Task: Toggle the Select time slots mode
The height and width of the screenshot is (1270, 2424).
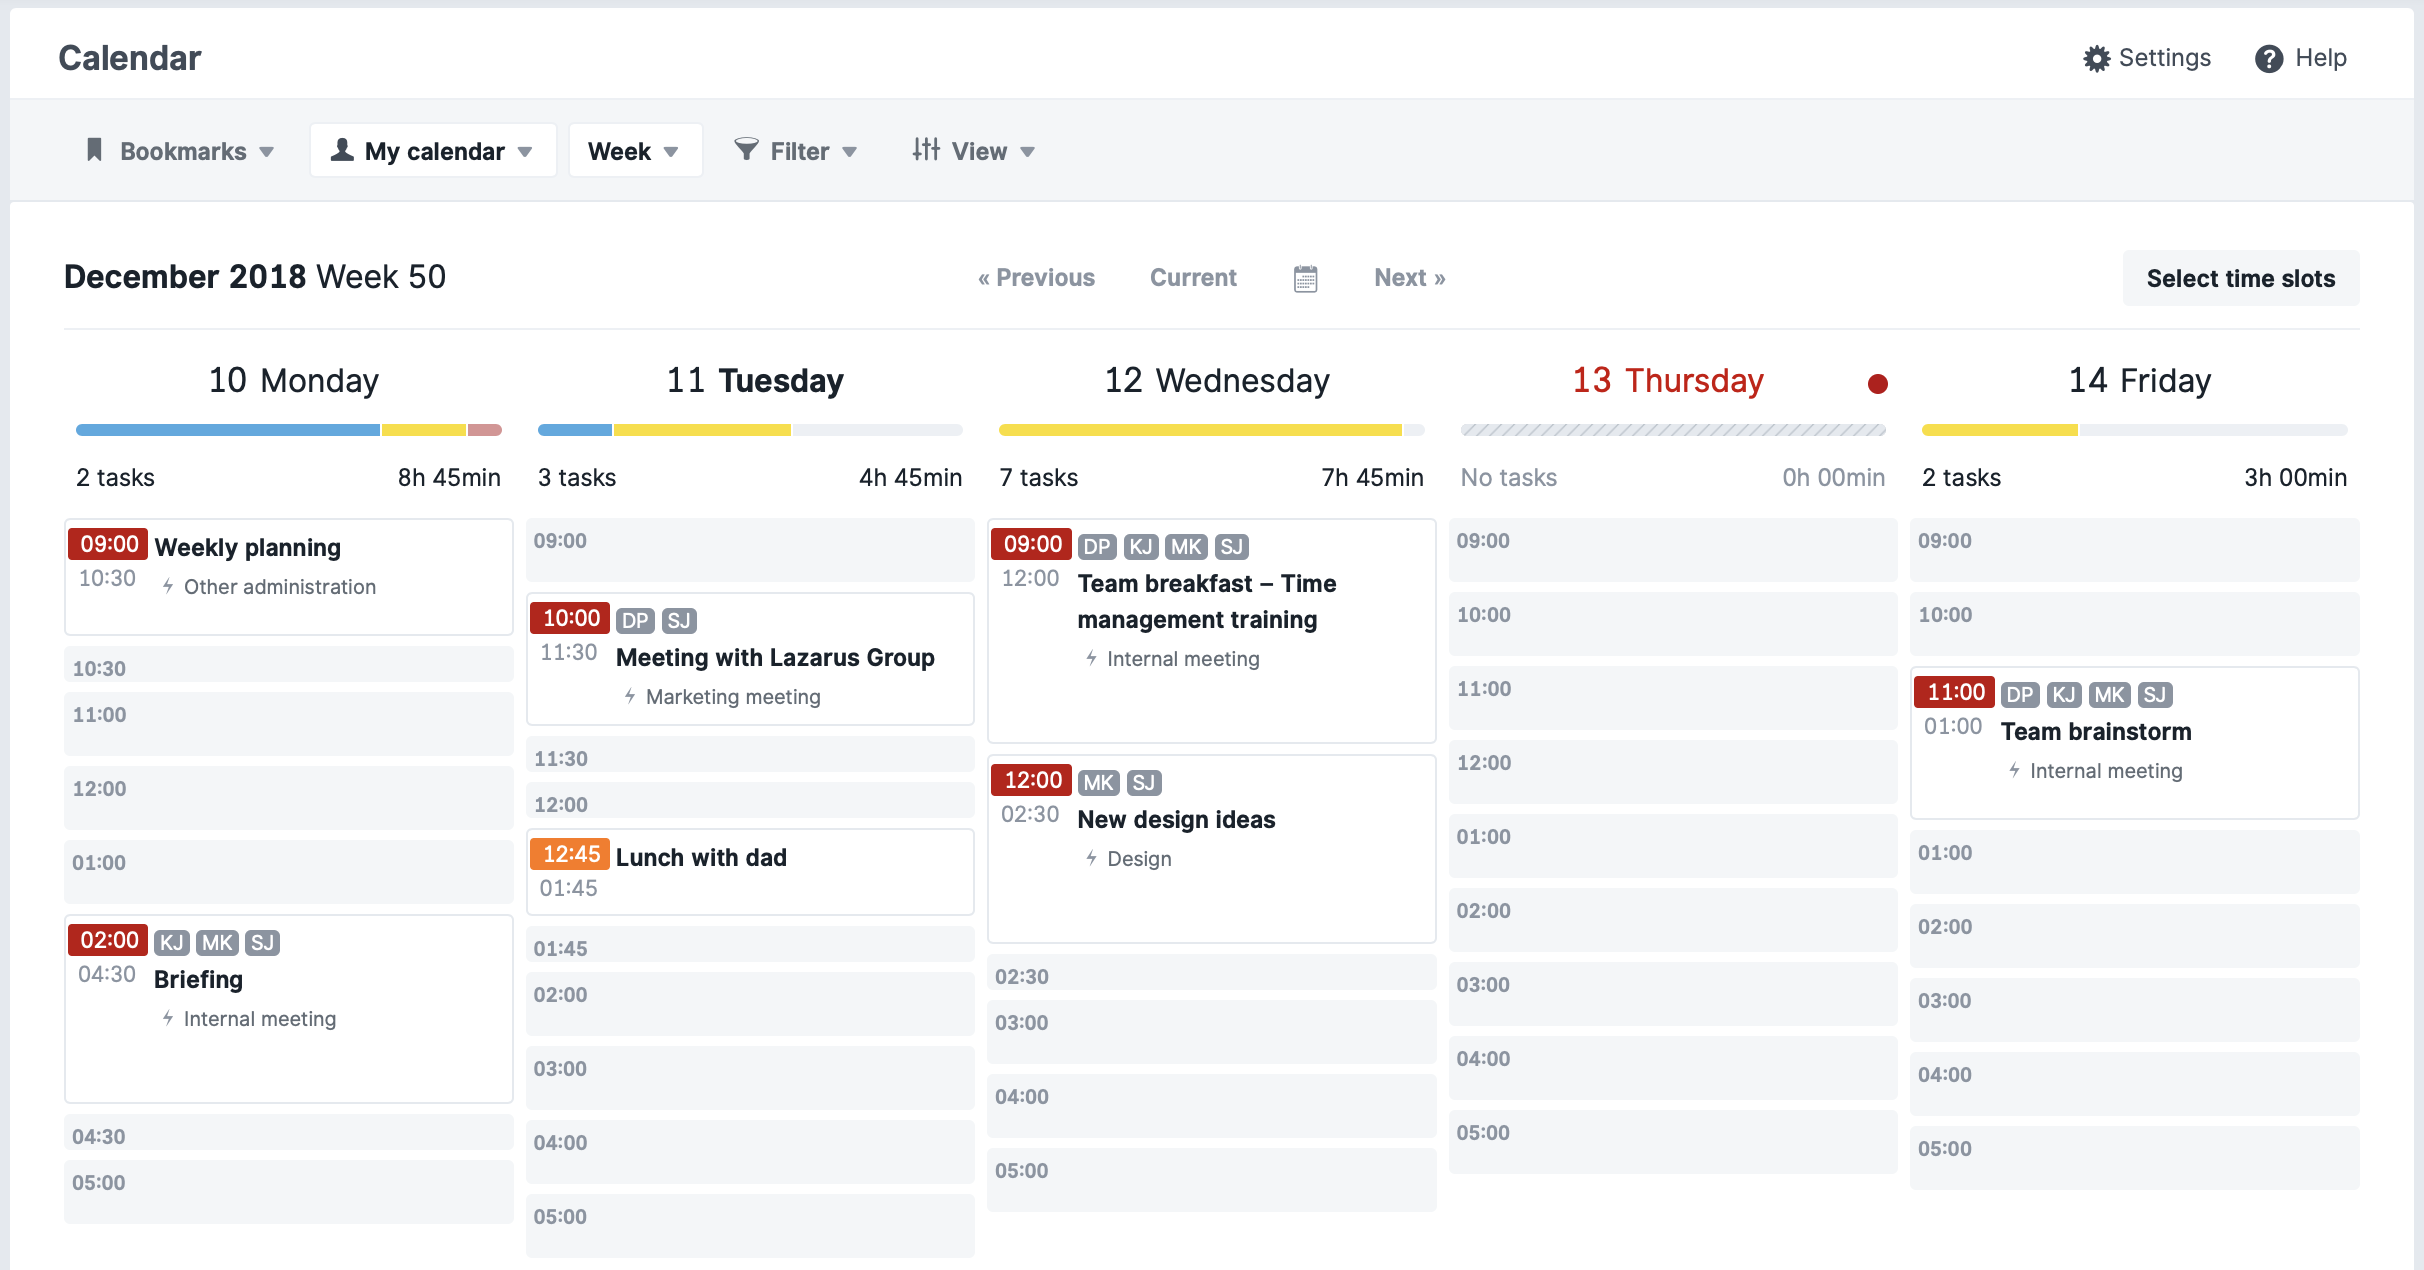Action: point(2238,276)
